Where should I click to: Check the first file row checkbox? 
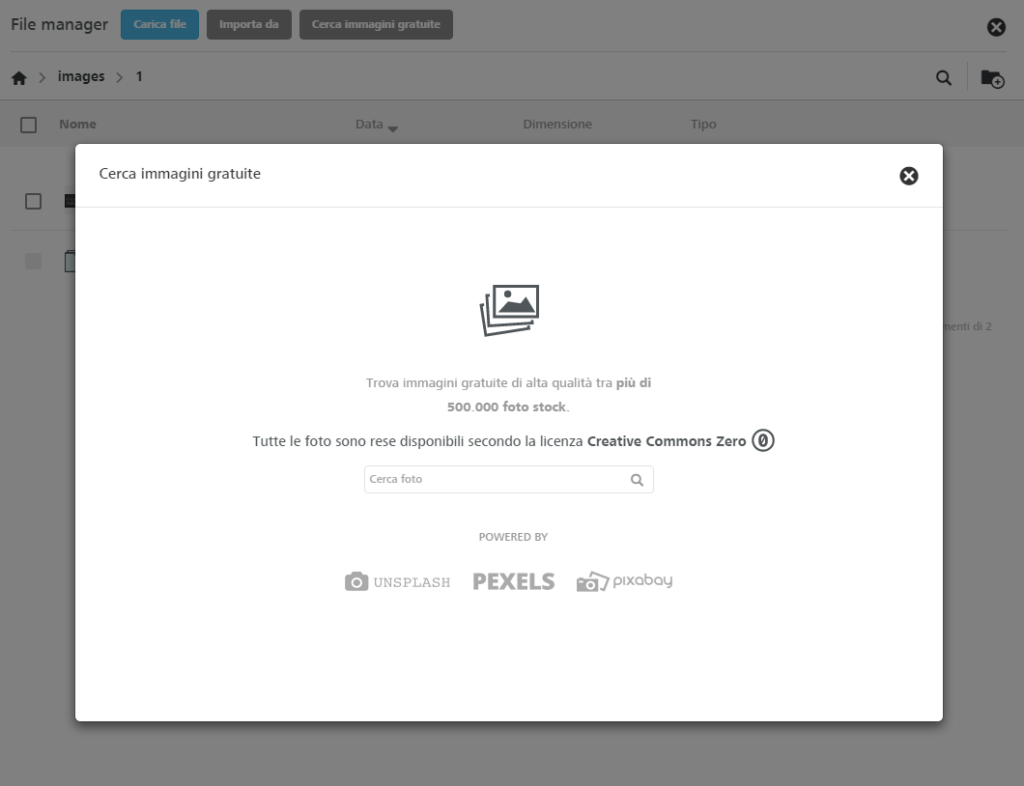click(x=33, y=201)
